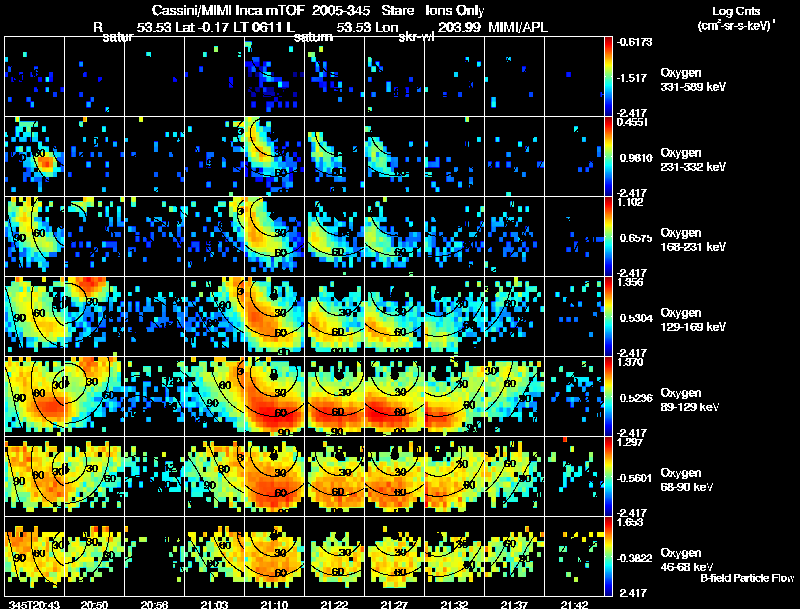800x609 pixels.
Task: Click the '20:56' time axis label
Action: pyautogui.click(x=155, y=605)
